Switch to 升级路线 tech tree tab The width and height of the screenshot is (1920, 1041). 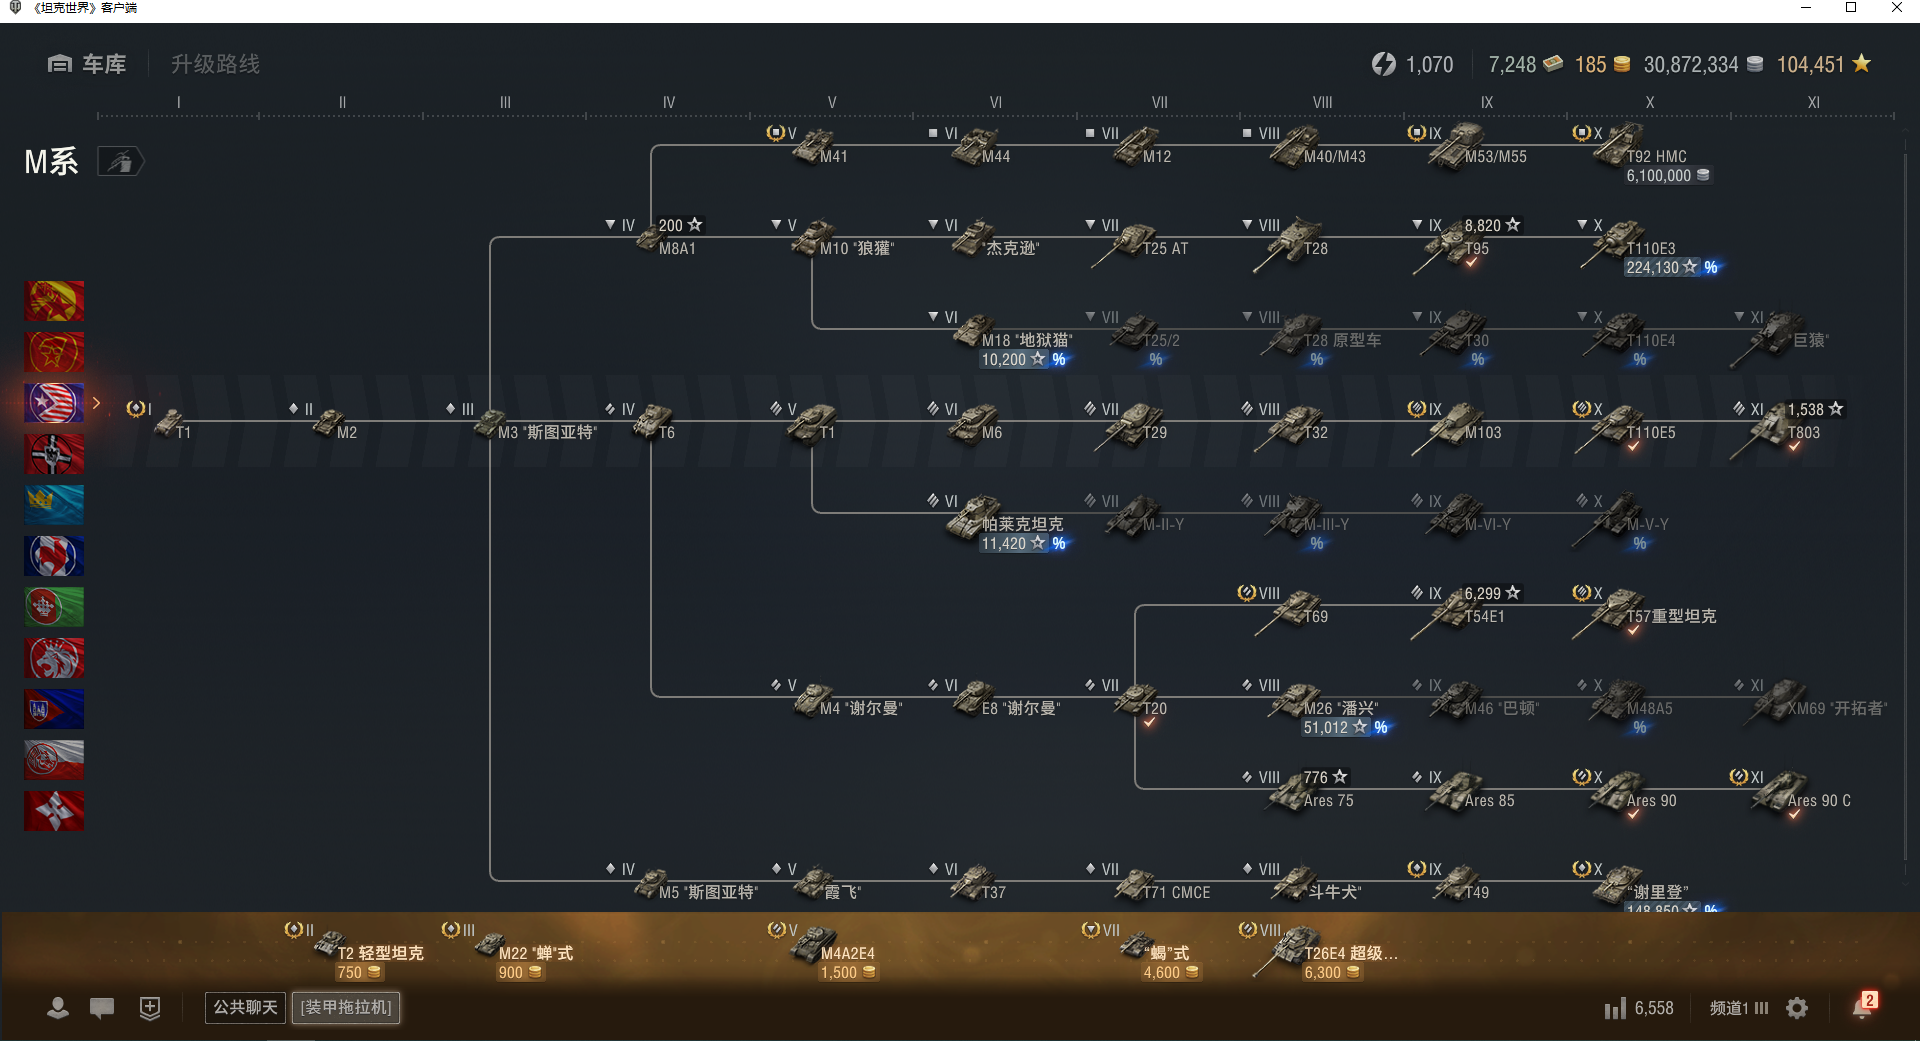pos(215,64)
